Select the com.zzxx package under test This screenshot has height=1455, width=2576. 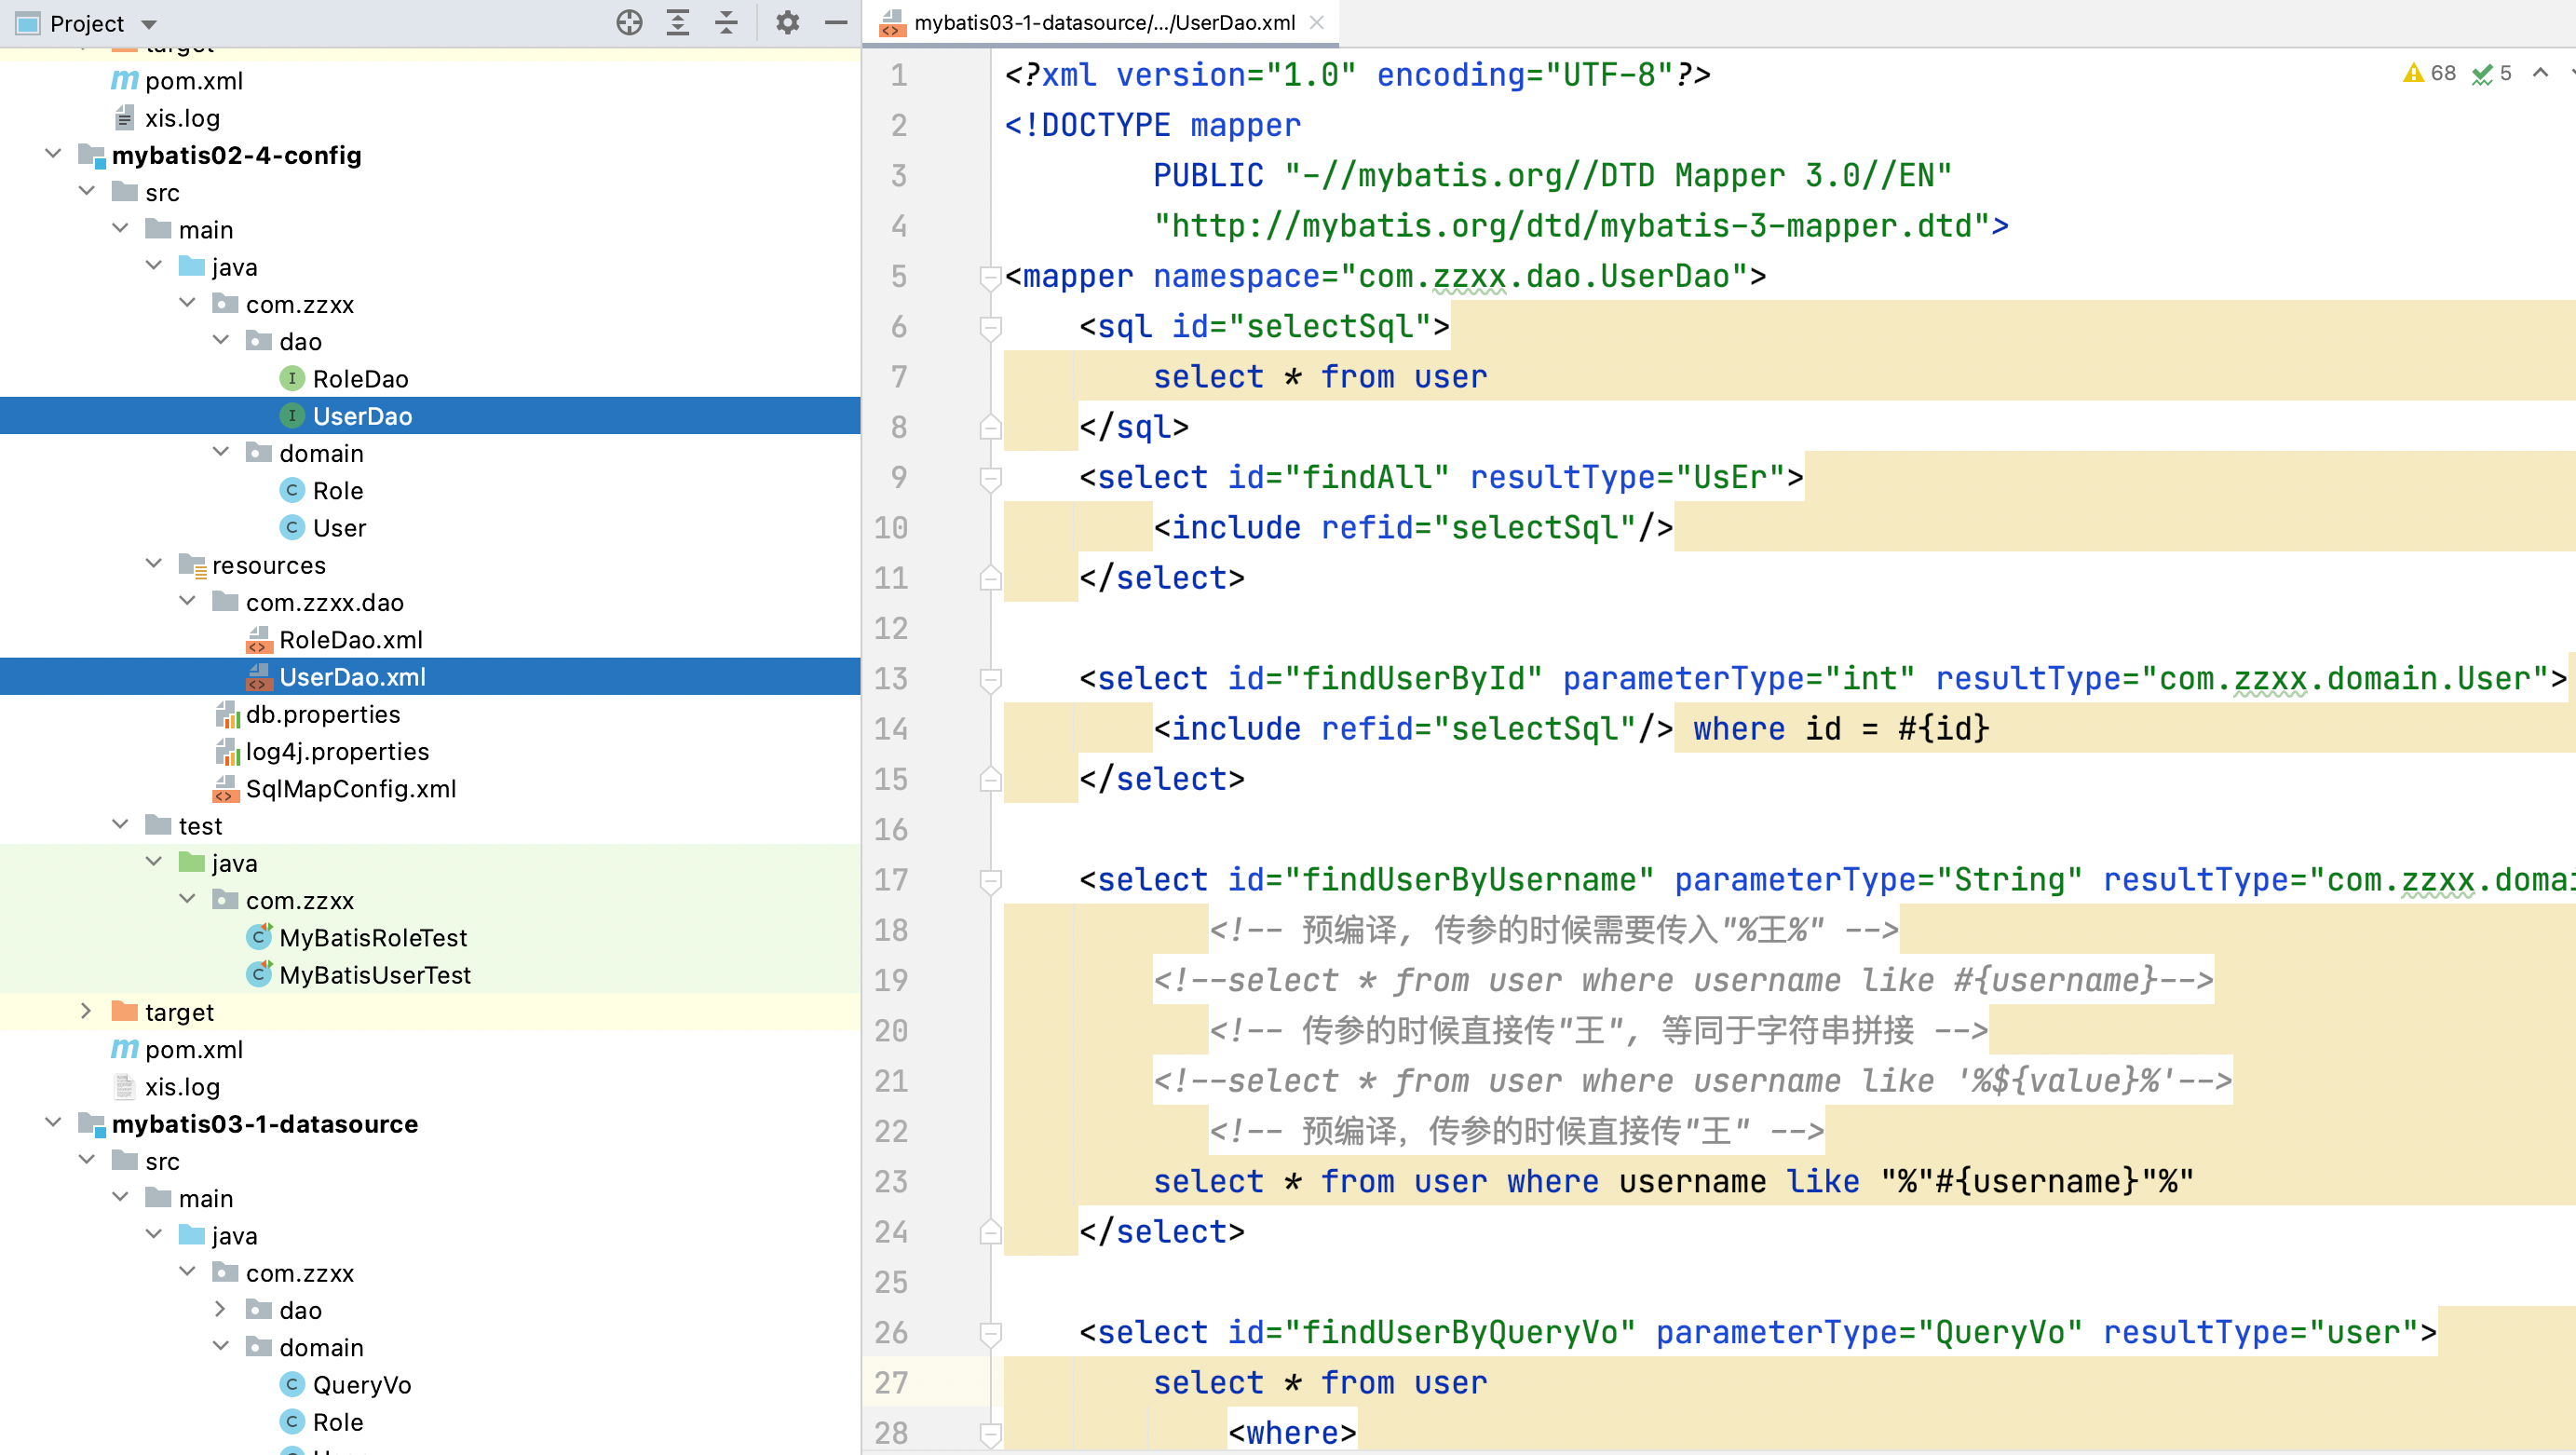283,901
